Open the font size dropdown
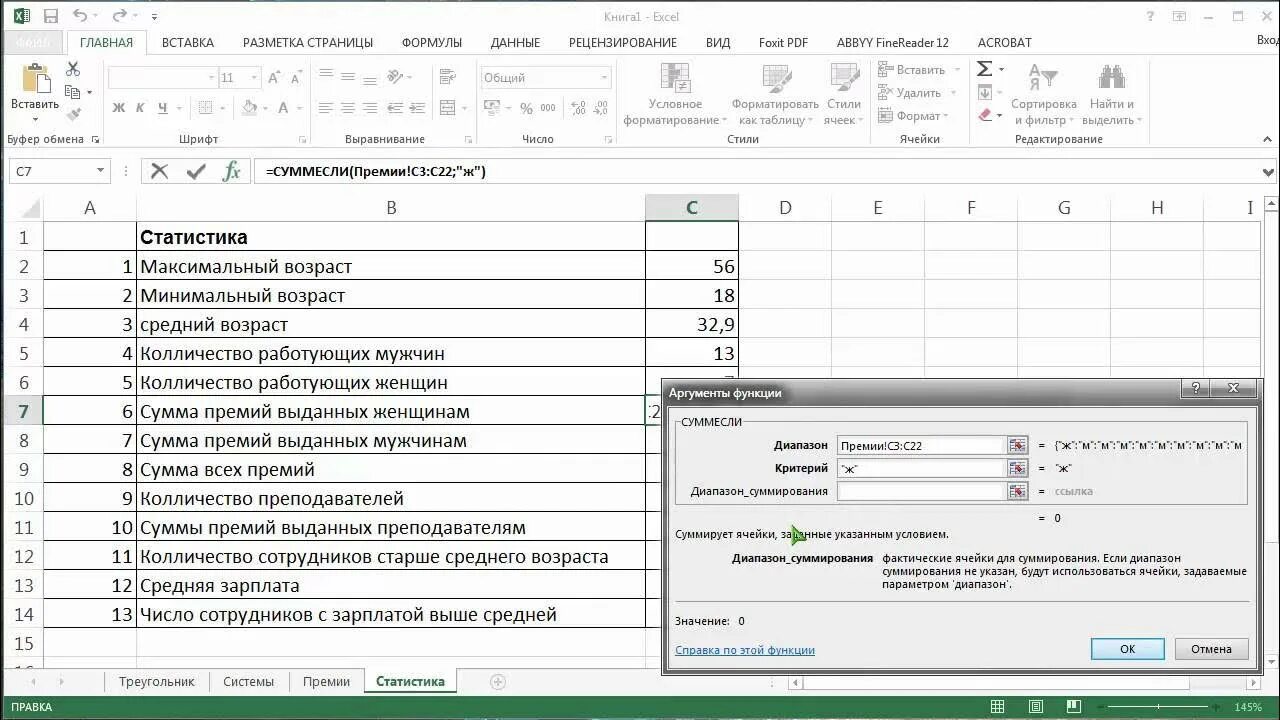 tap(256, 77)
